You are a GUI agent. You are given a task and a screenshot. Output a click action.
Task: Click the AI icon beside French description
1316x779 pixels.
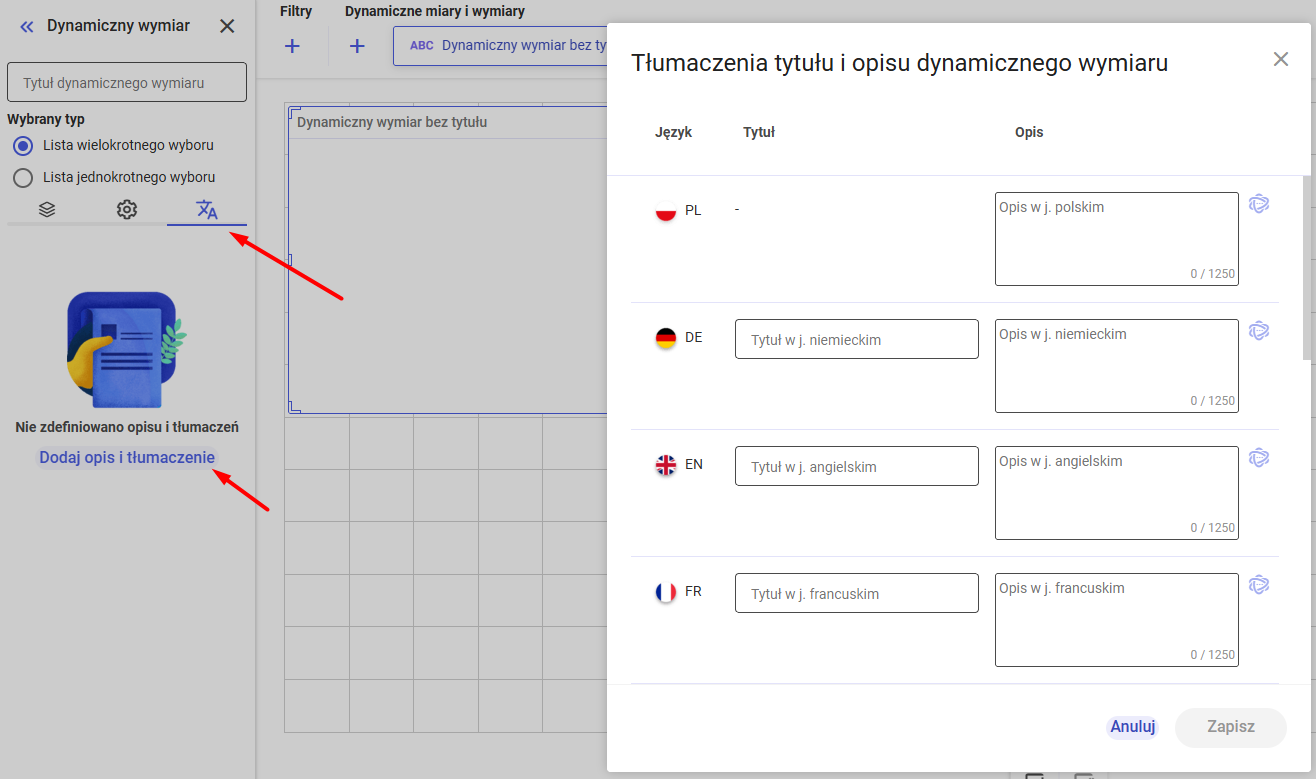pyautogui.click(x=1259, y=585)
